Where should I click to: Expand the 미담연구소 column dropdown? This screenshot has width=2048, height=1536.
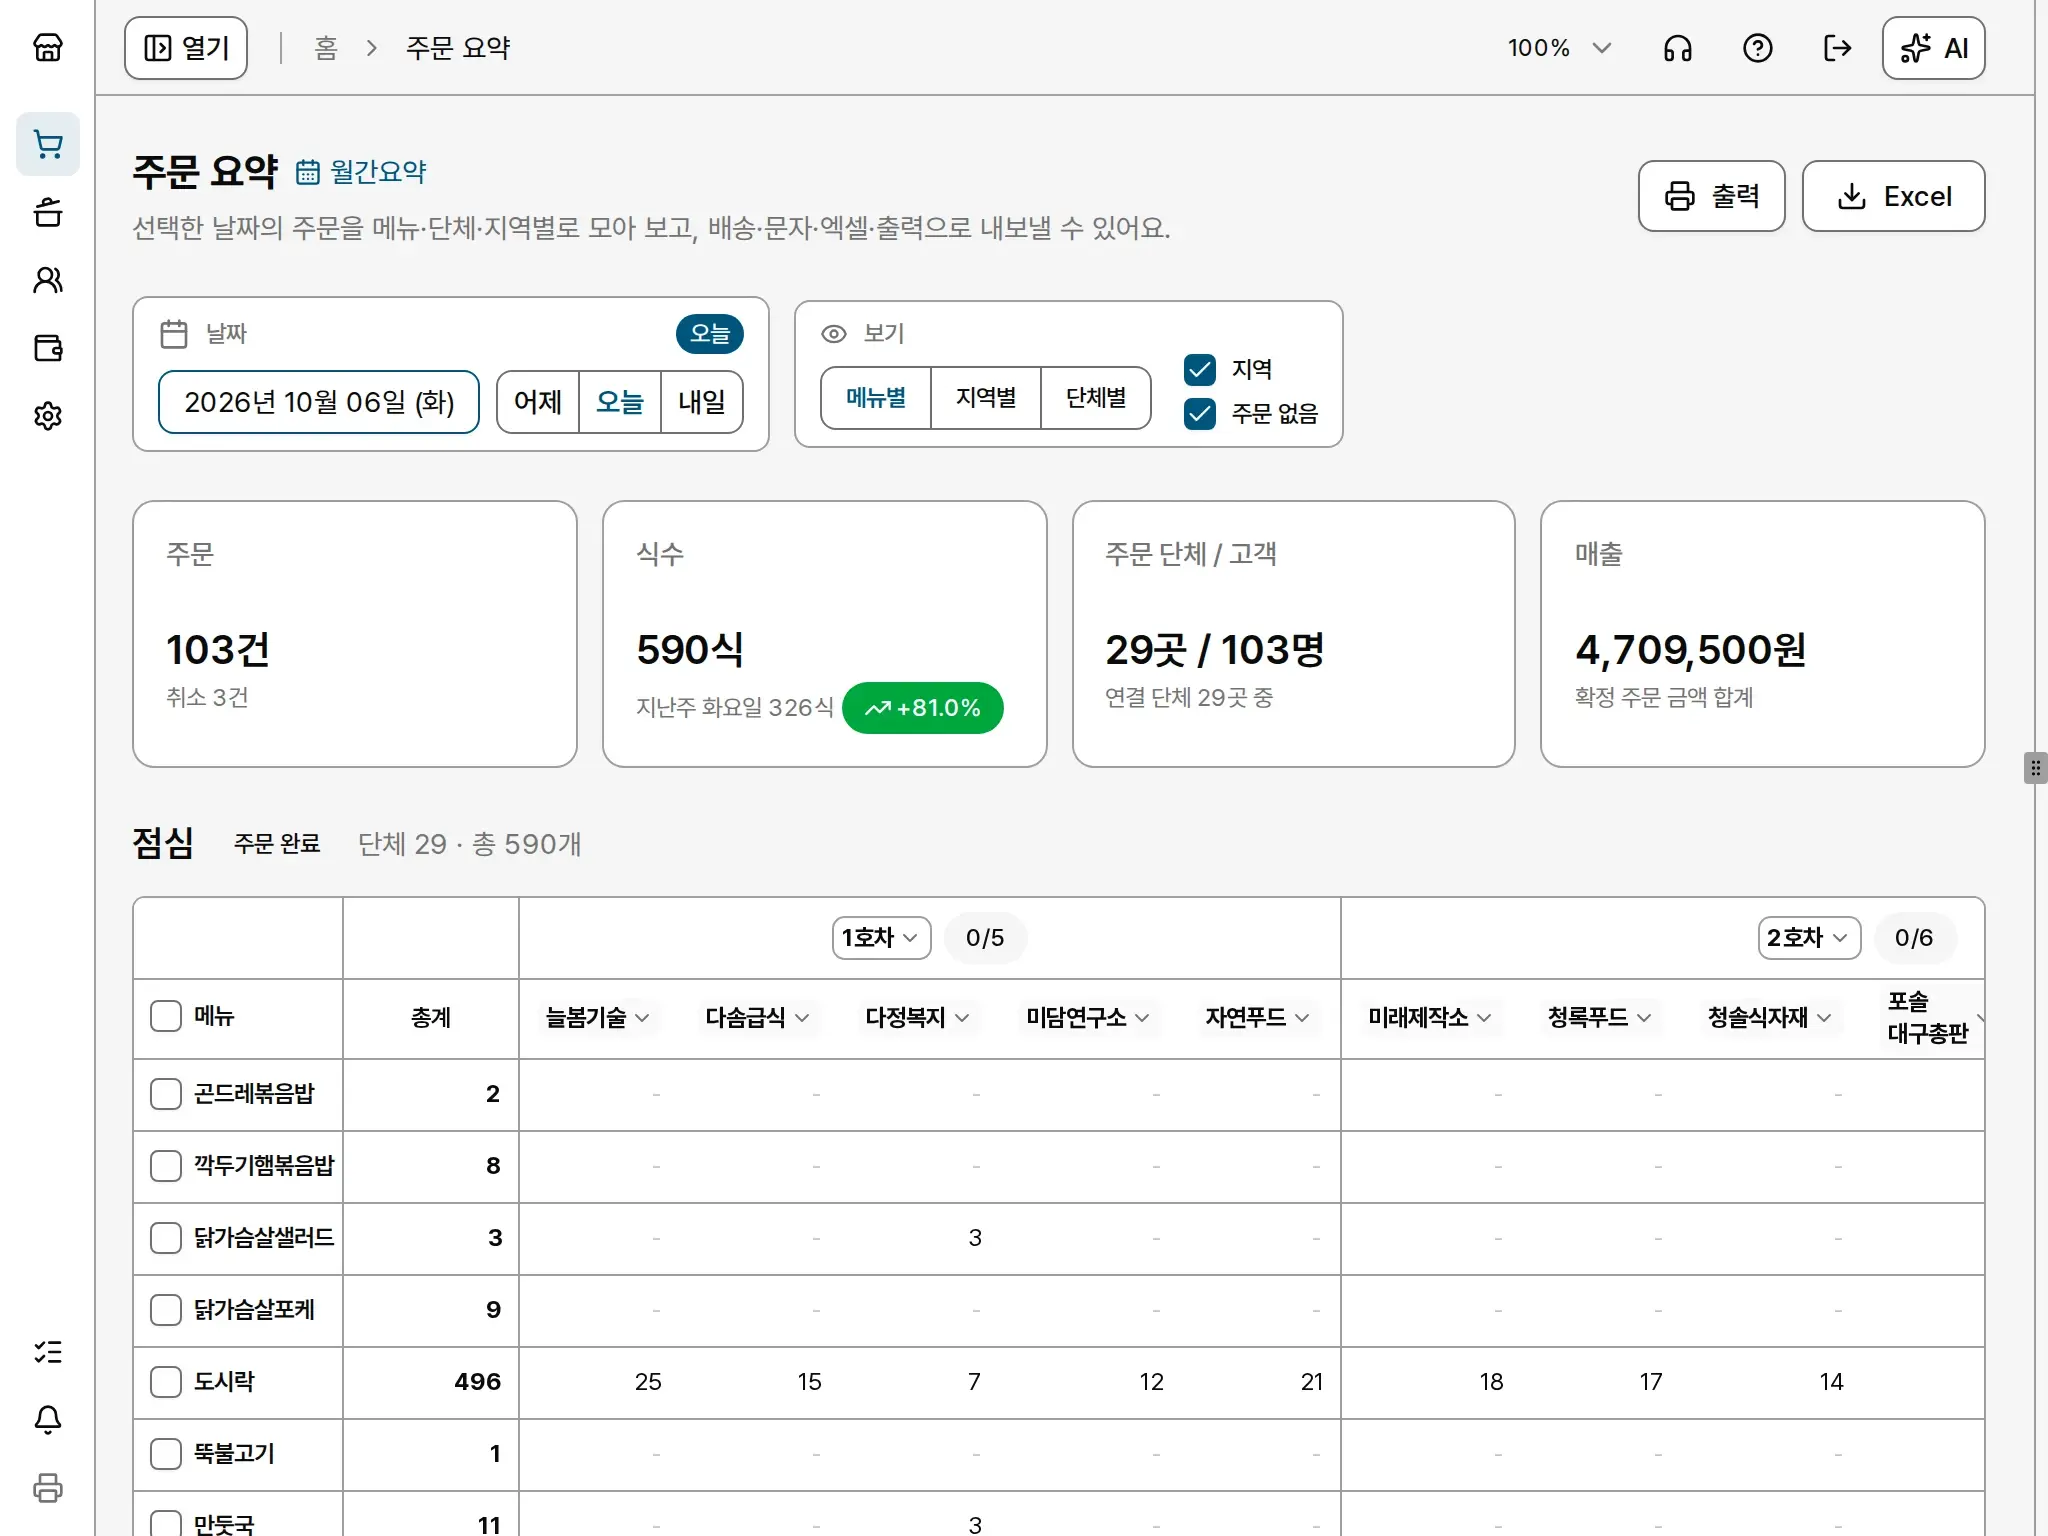1087,1018
